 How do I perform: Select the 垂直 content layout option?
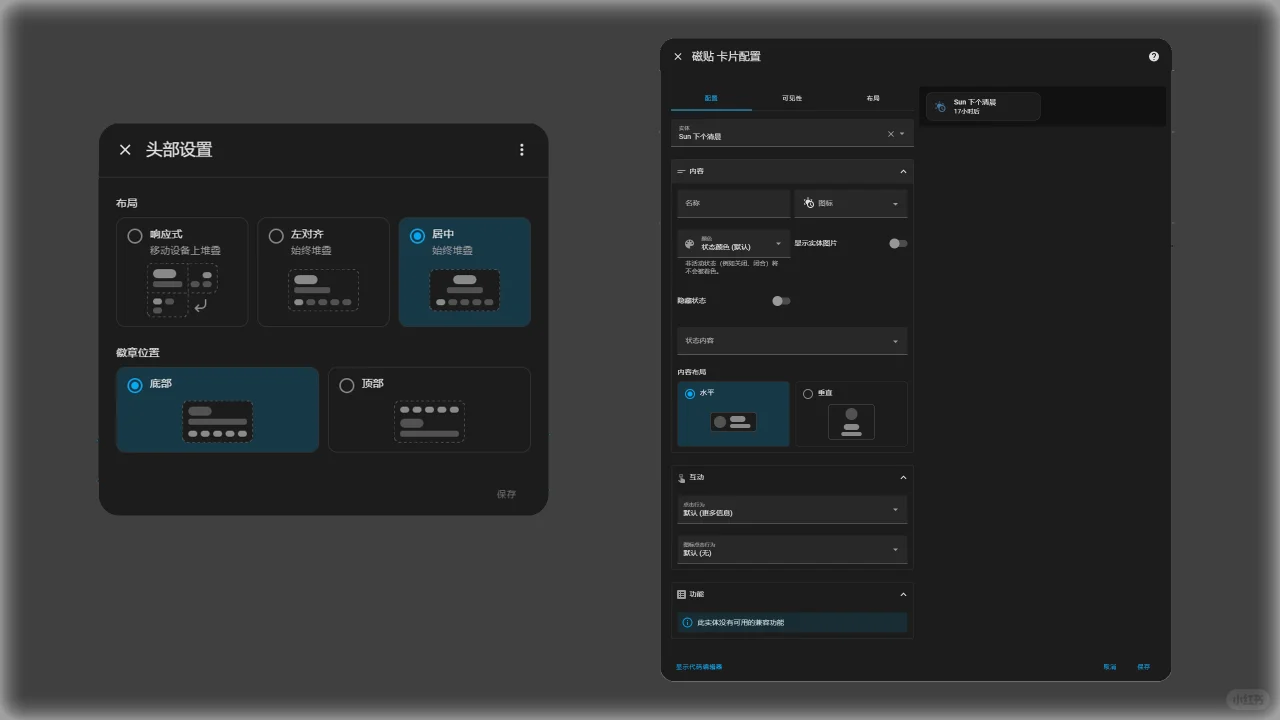click(851, 414)
